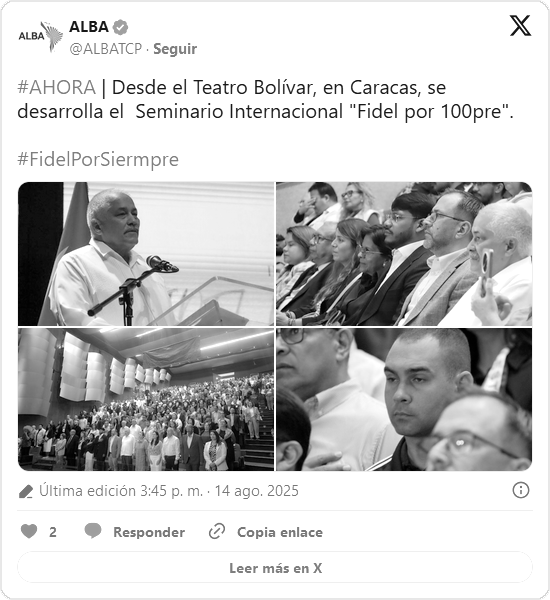Open photo of seated audience row
This screenshot has width=550, height=600.
[x=404, y=254]
